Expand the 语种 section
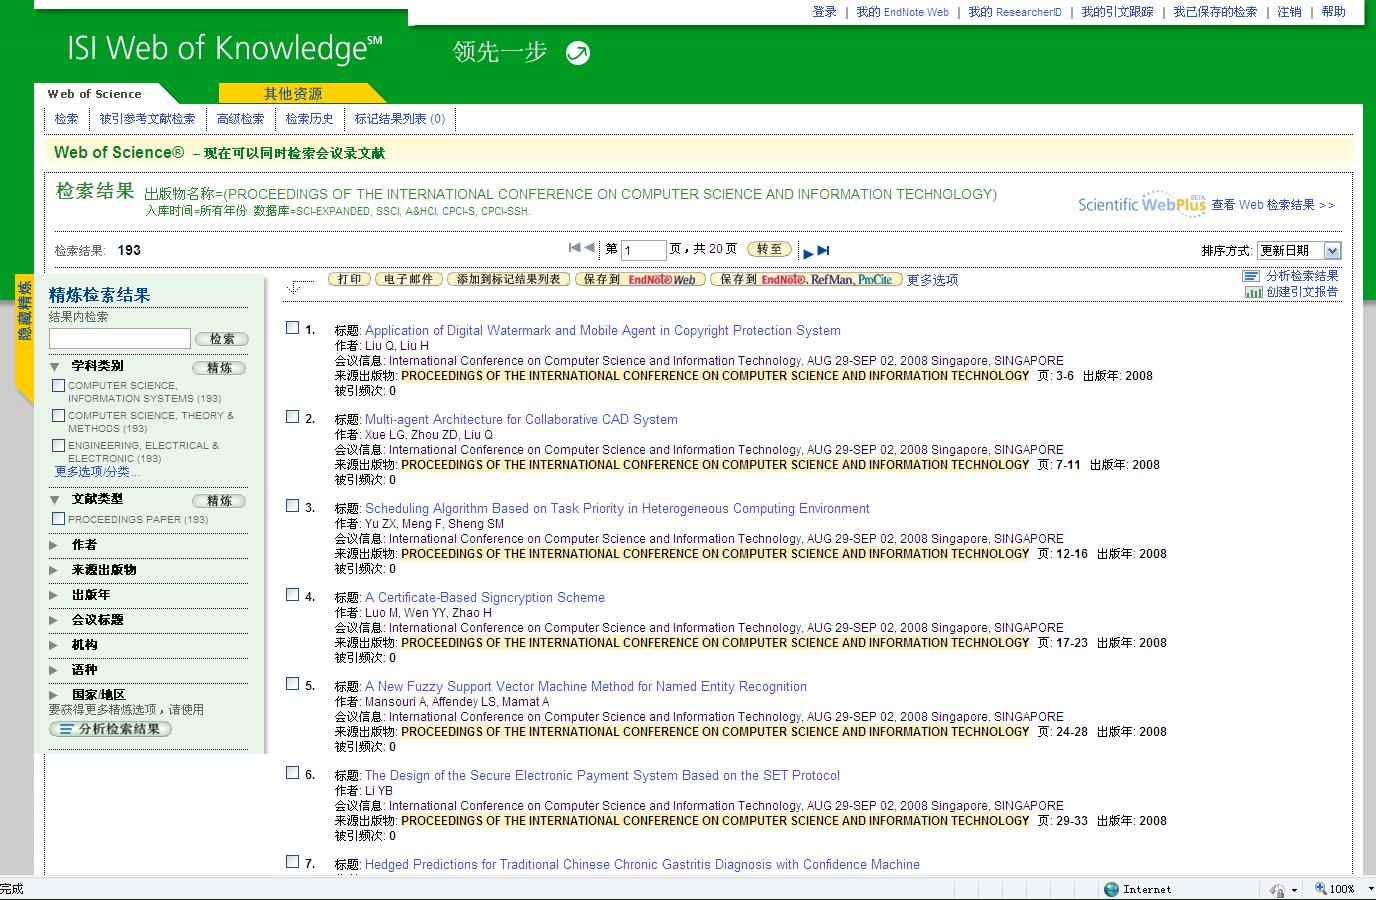1376x900 pixels. pos(54,670)
